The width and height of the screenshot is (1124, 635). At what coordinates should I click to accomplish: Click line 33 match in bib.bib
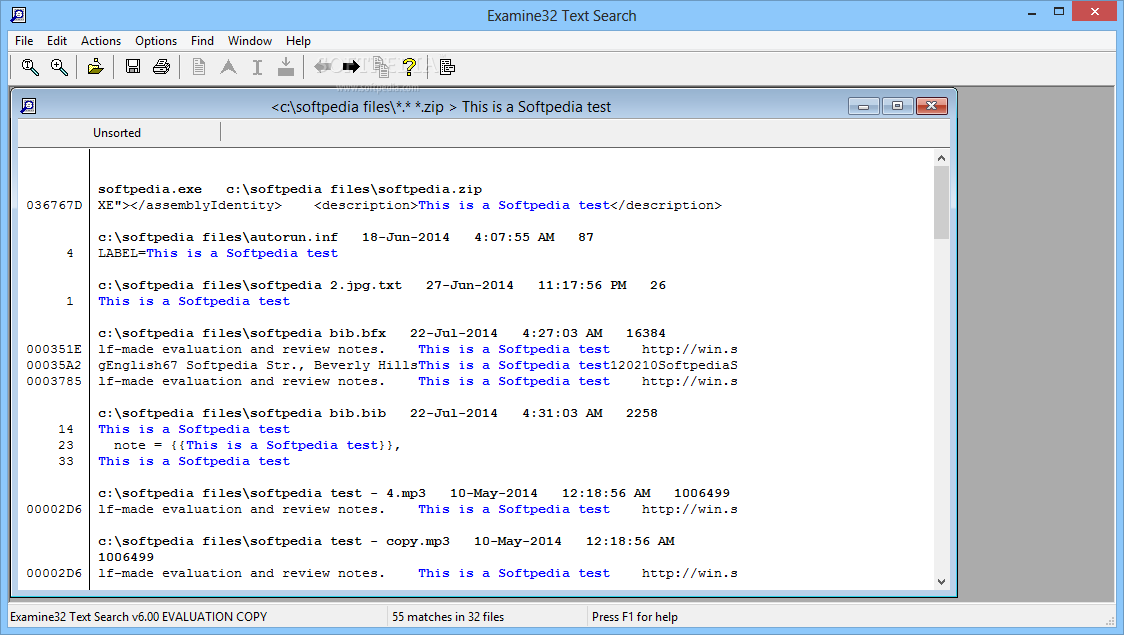click(x=194, y=461)
